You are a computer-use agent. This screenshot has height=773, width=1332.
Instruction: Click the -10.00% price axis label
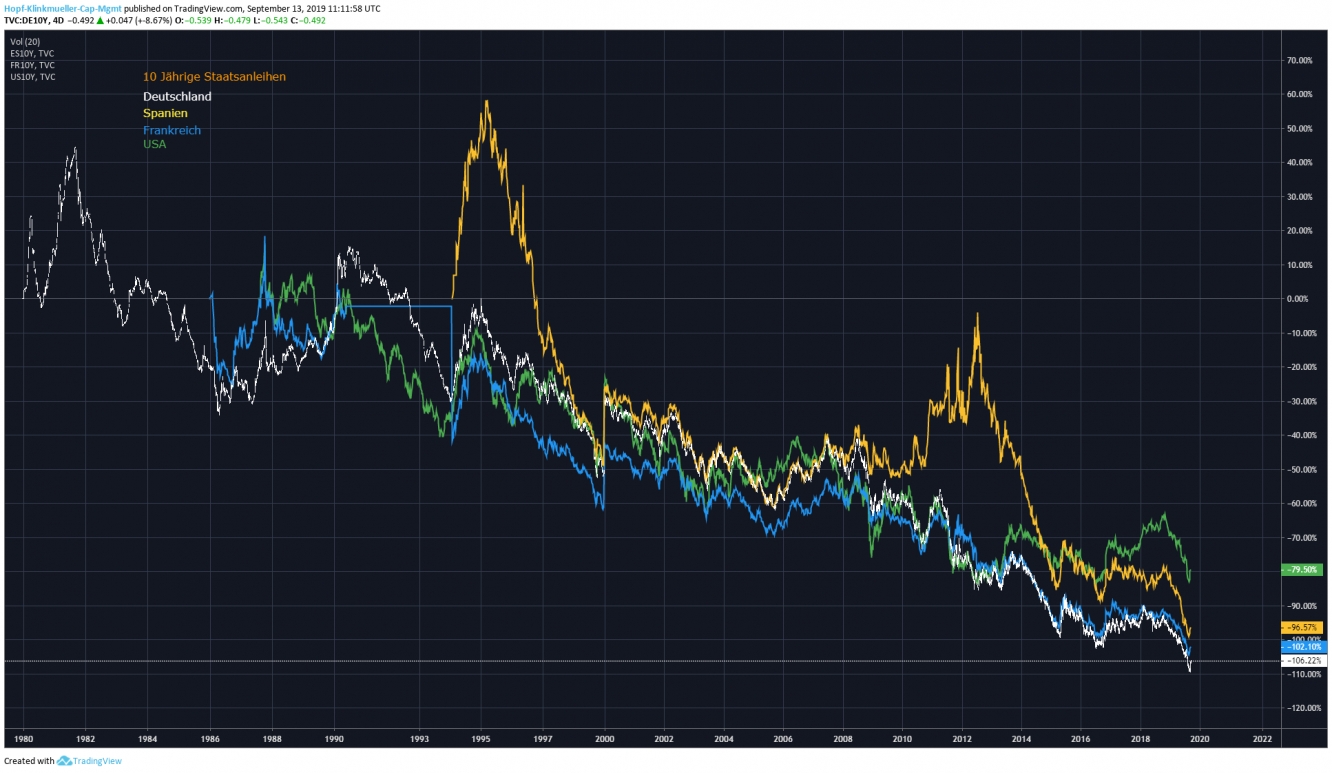pyautogui.click(x=1302, y=333)
